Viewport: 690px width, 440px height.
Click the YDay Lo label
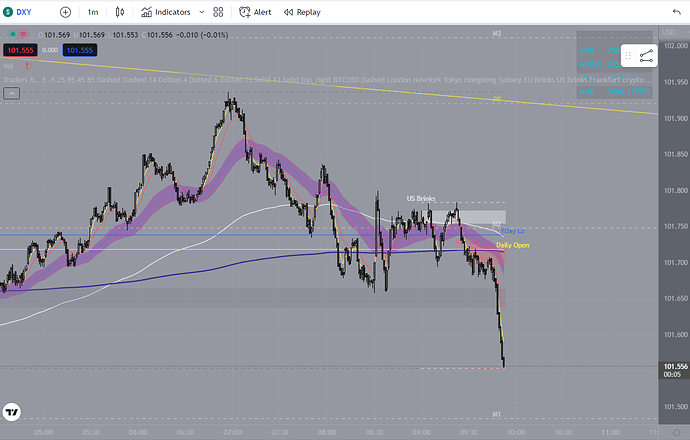click(x=512, y=231)
